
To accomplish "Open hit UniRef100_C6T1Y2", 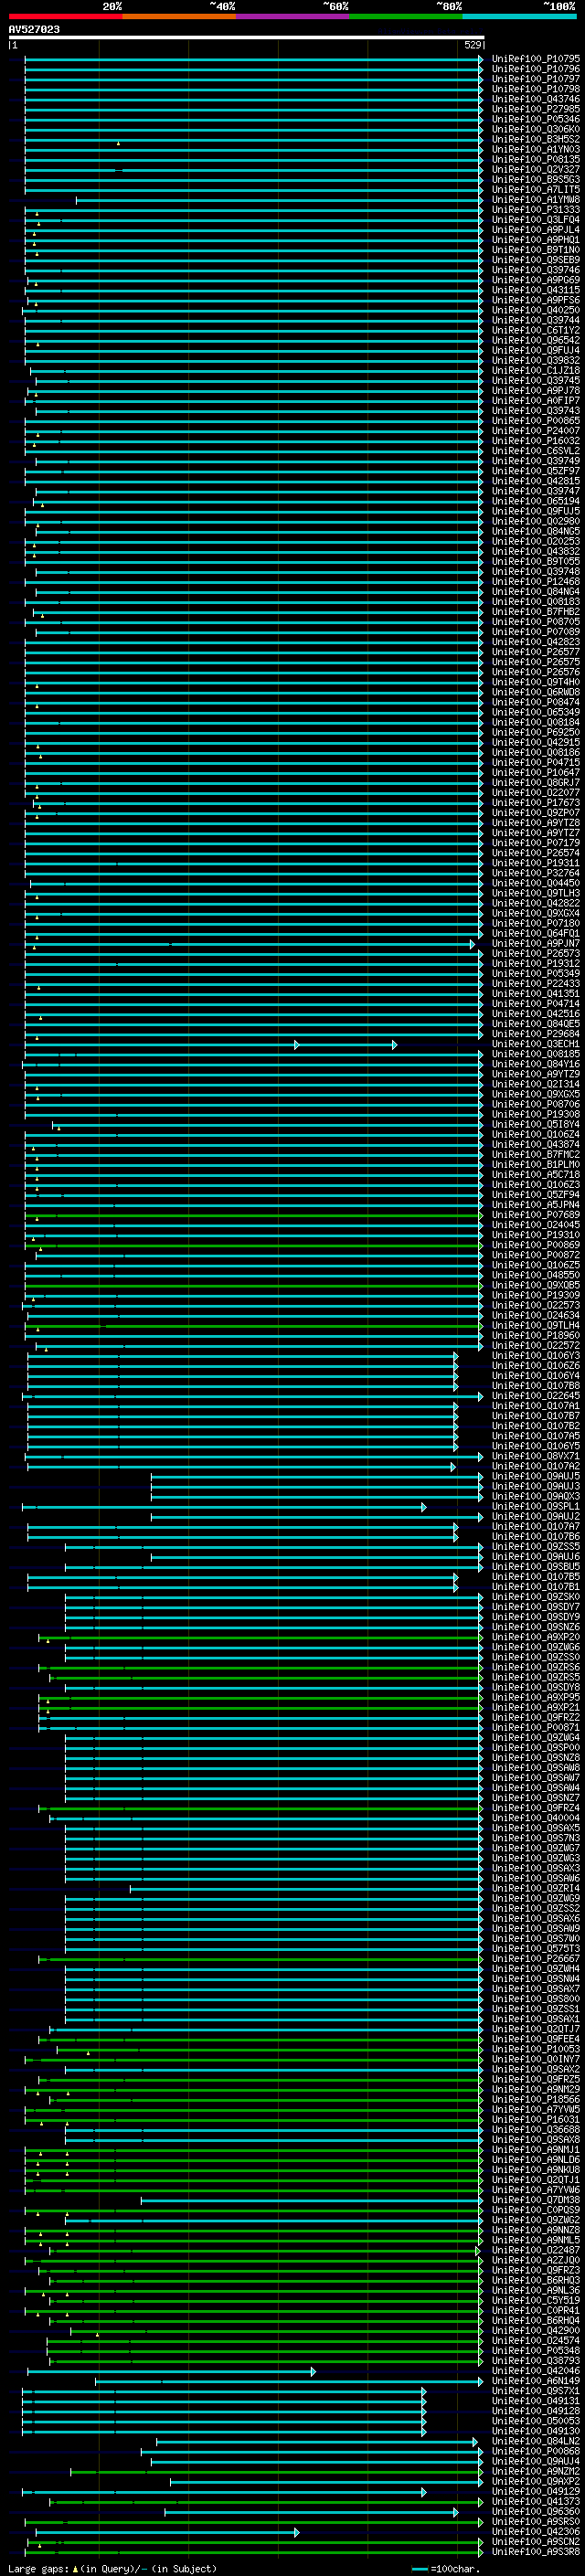I will point(535,330).
